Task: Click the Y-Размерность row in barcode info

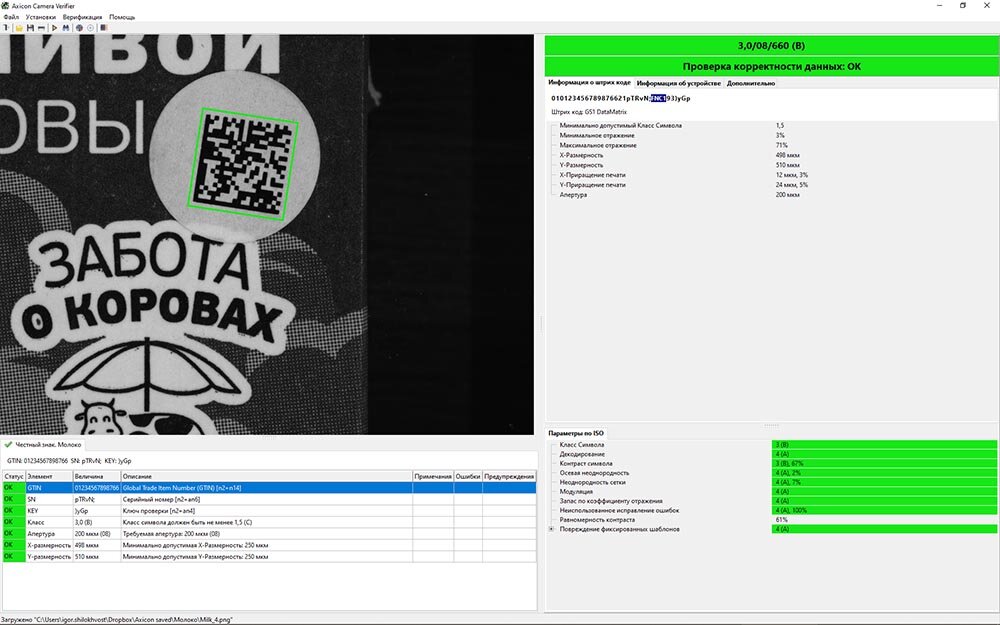Action: pos(772,165)
